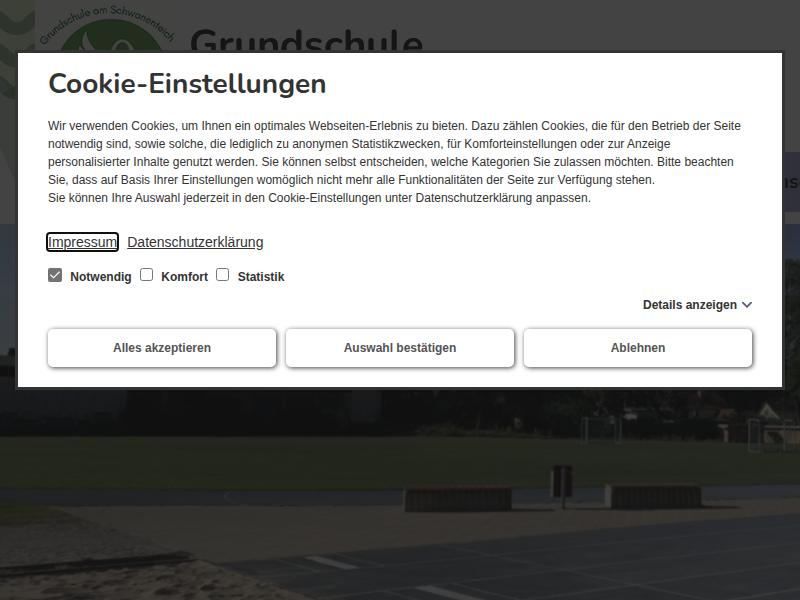Check the Statistik checkbox
800x600 pixels.
(223, 275)
